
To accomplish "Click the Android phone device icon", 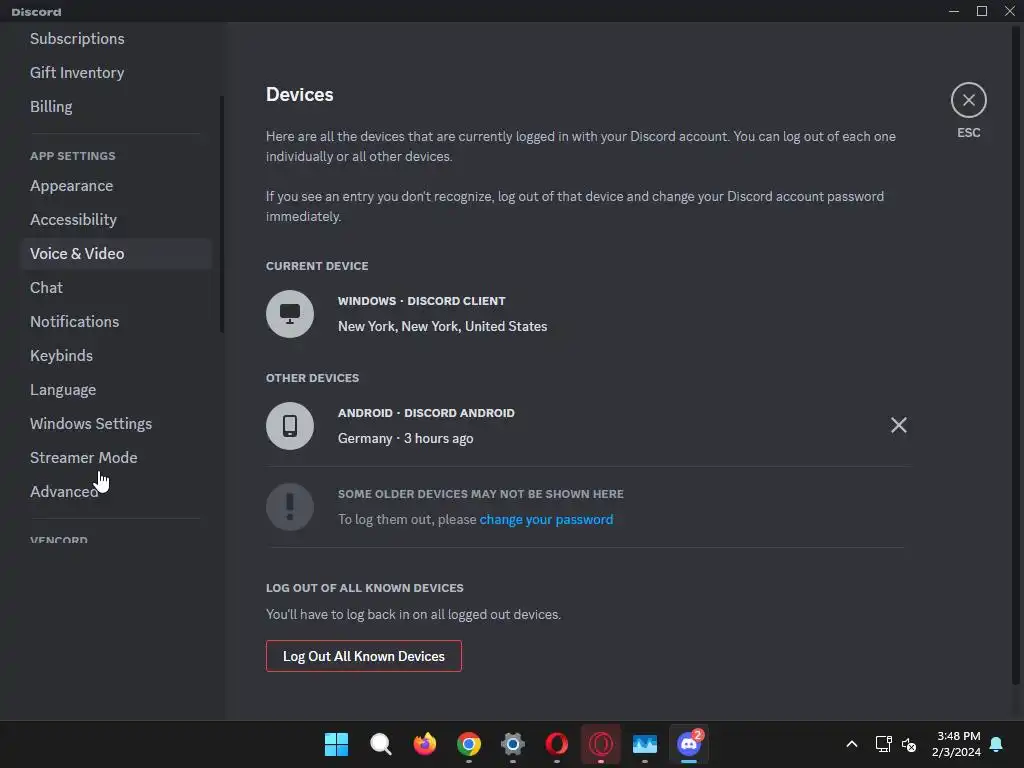I will pyautogui.click(x=290, y=426).
